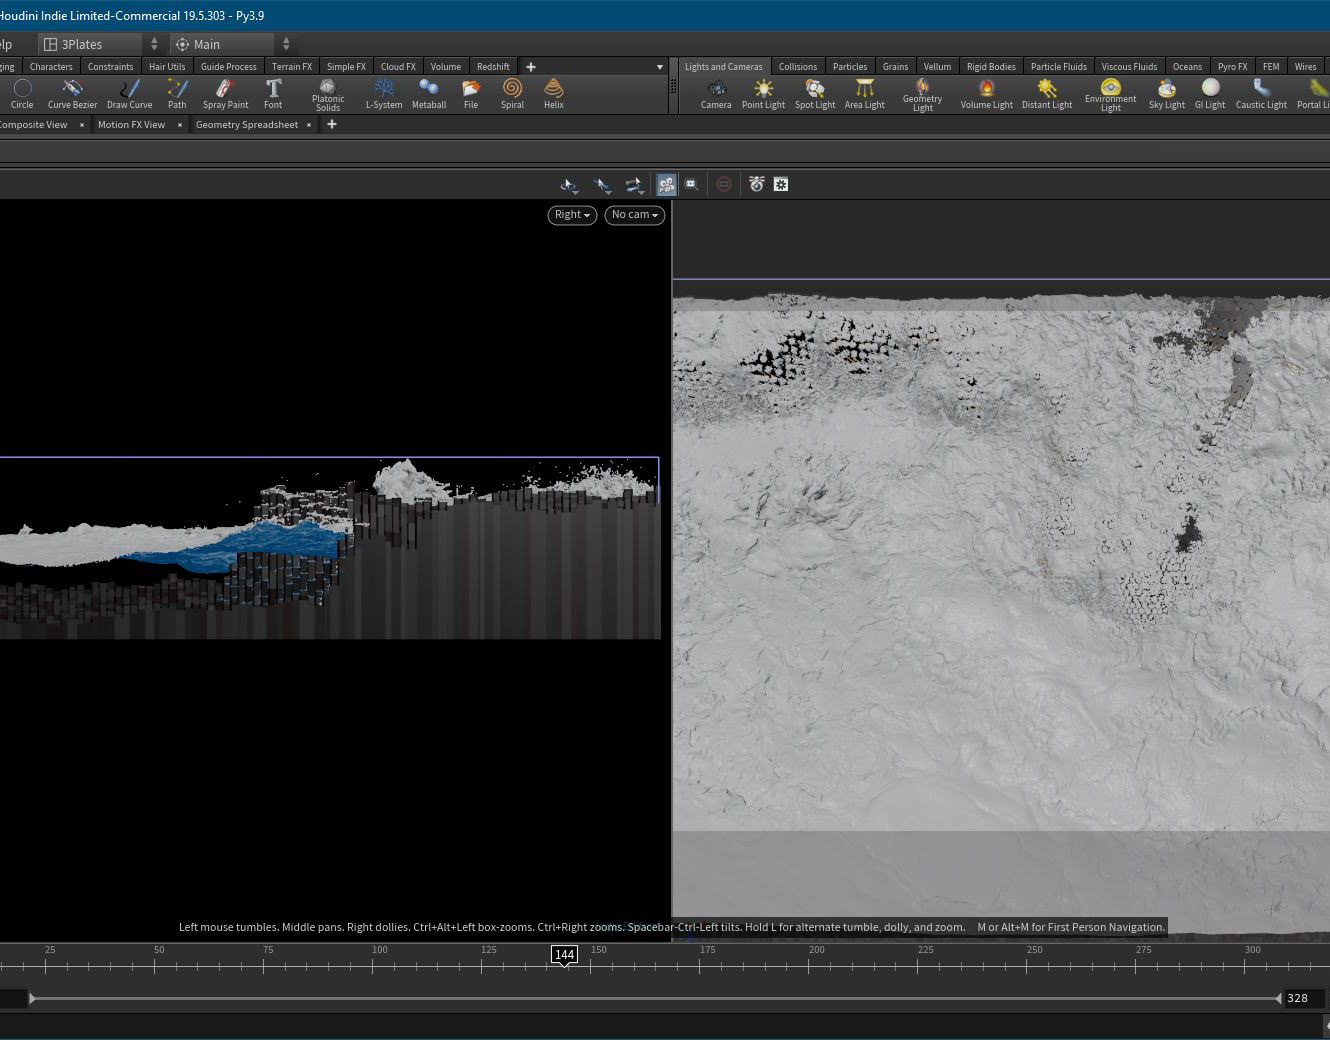The width and height of the screenshot is (1330, 1040).
Task: Create a Spot Light from shelf
Action: (x=814, y=93)
